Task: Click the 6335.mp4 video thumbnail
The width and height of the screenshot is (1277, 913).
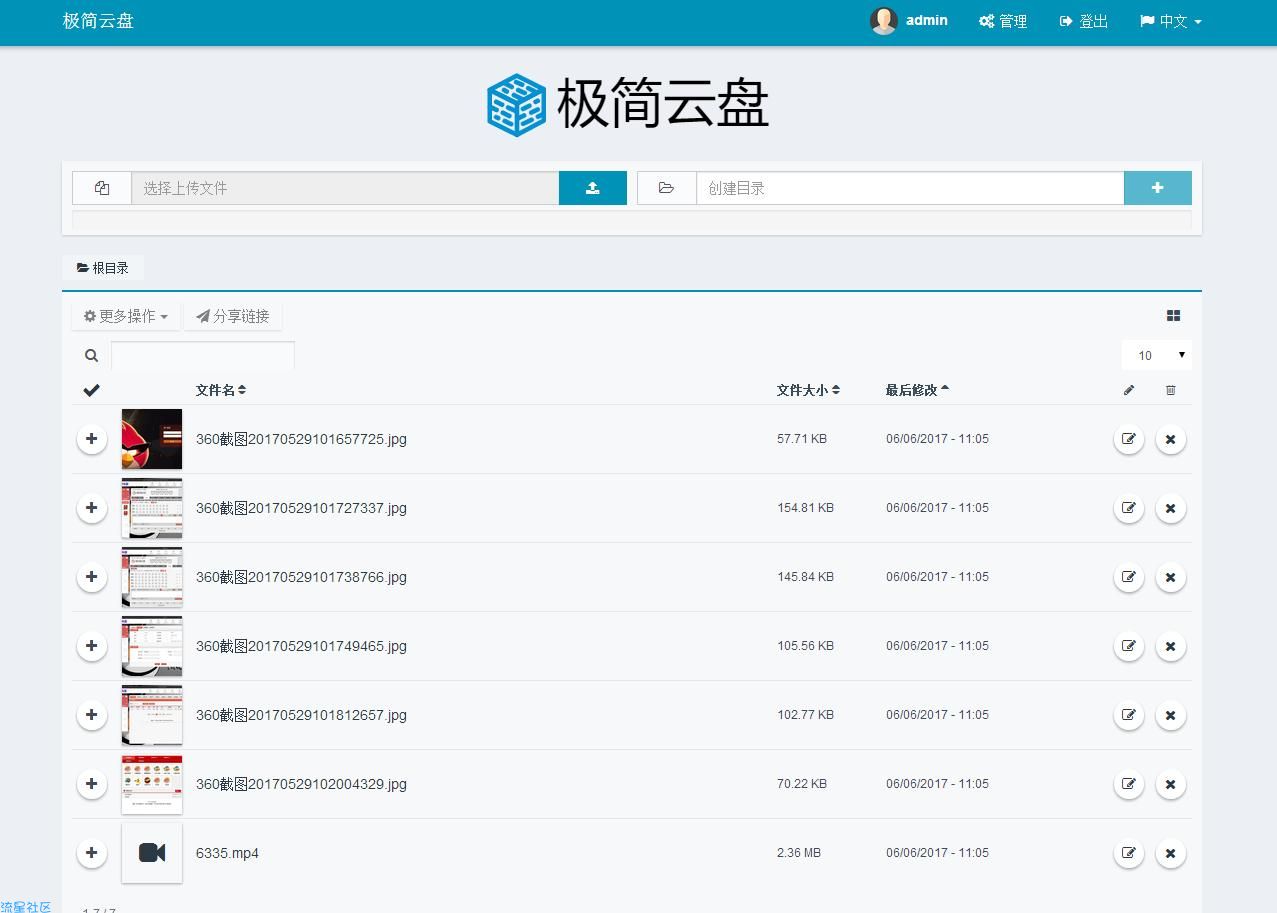Action: coord(152,853)
